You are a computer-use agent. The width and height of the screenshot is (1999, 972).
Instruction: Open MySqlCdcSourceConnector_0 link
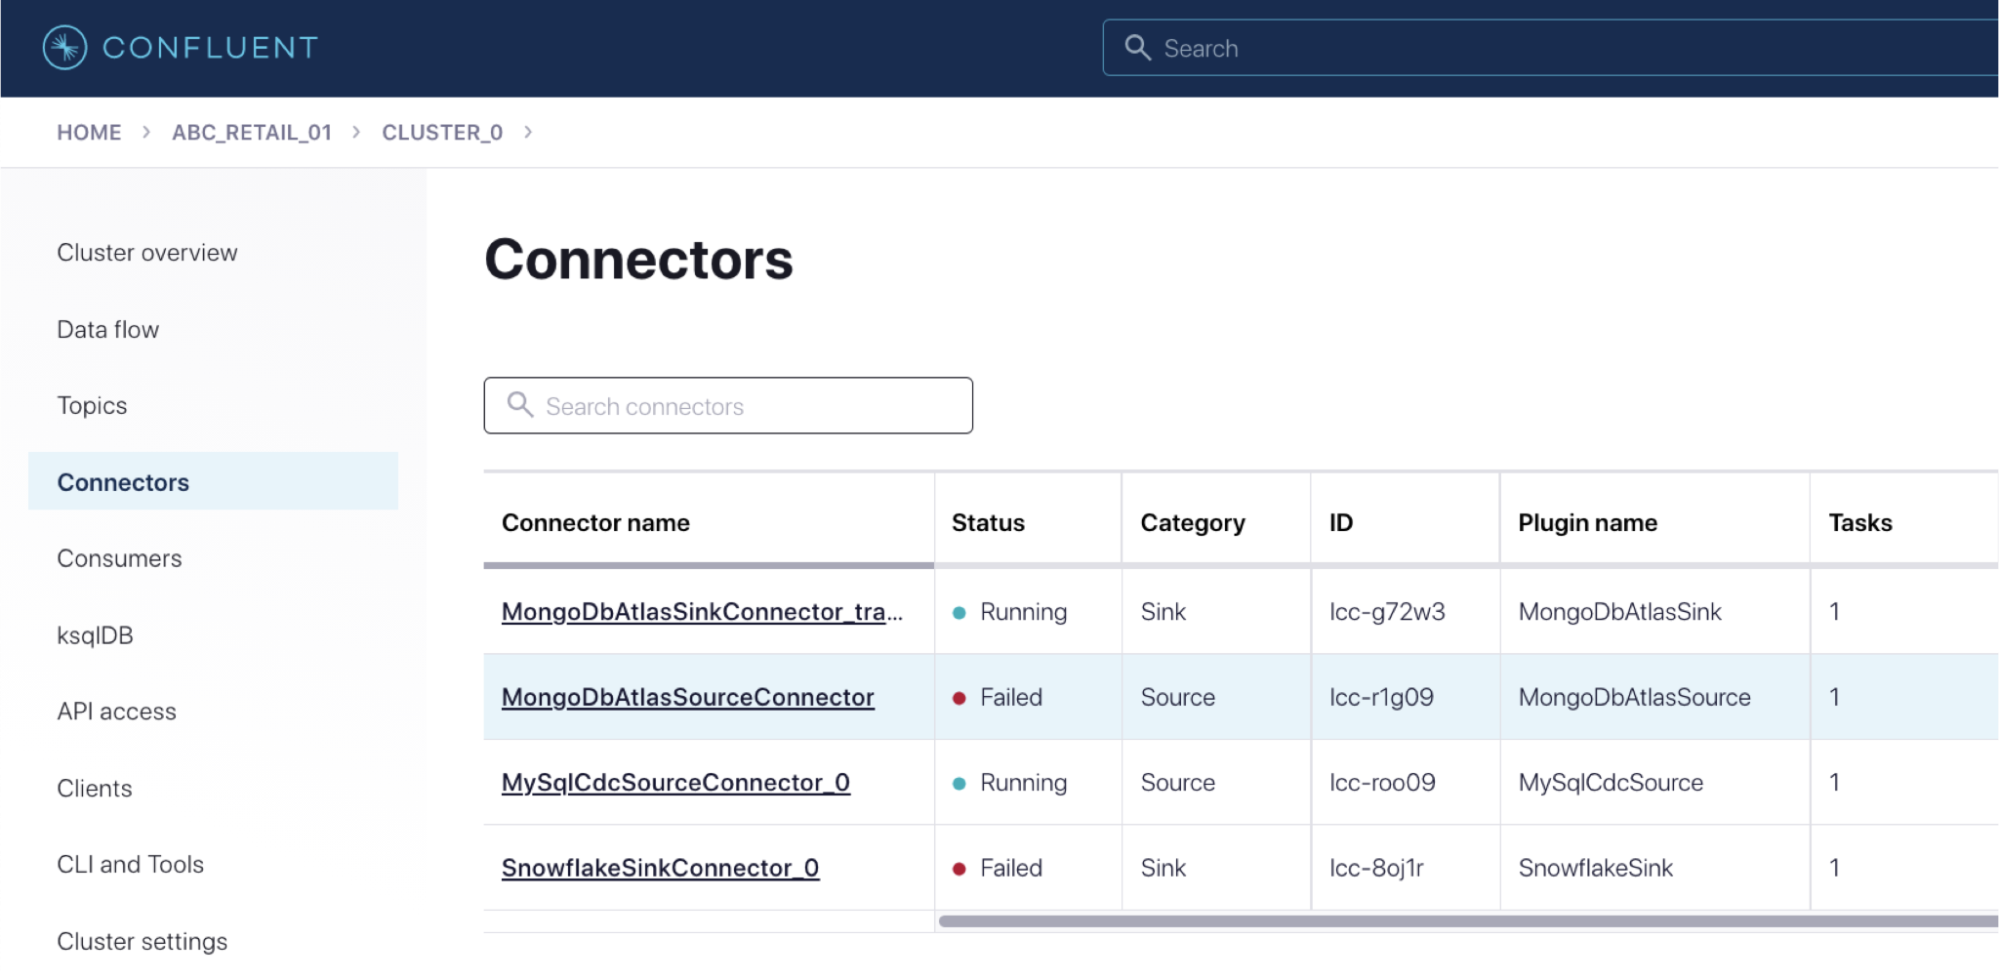676,782
